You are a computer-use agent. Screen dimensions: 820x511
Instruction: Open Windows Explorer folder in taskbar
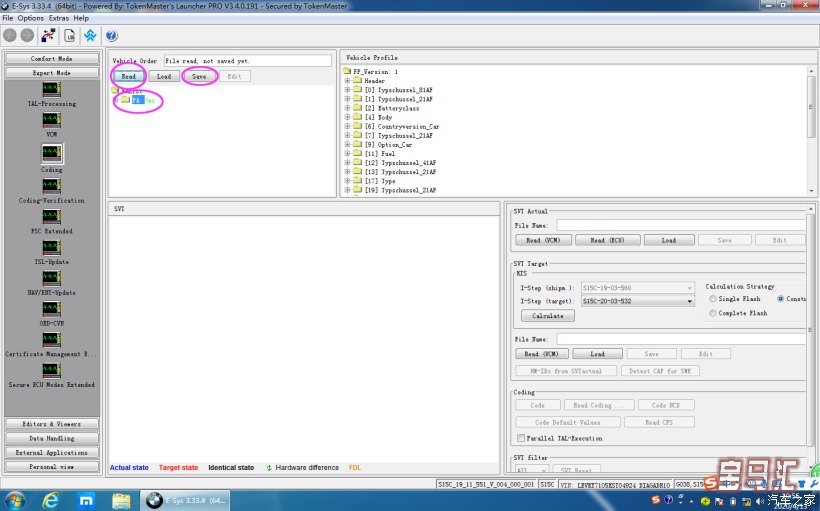121,501
